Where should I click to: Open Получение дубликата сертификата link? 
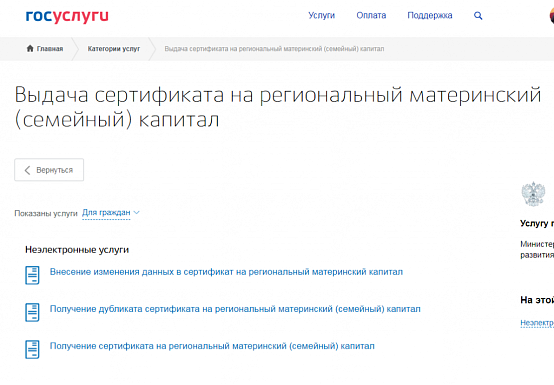pyautogui.click(x=235, y=309)
